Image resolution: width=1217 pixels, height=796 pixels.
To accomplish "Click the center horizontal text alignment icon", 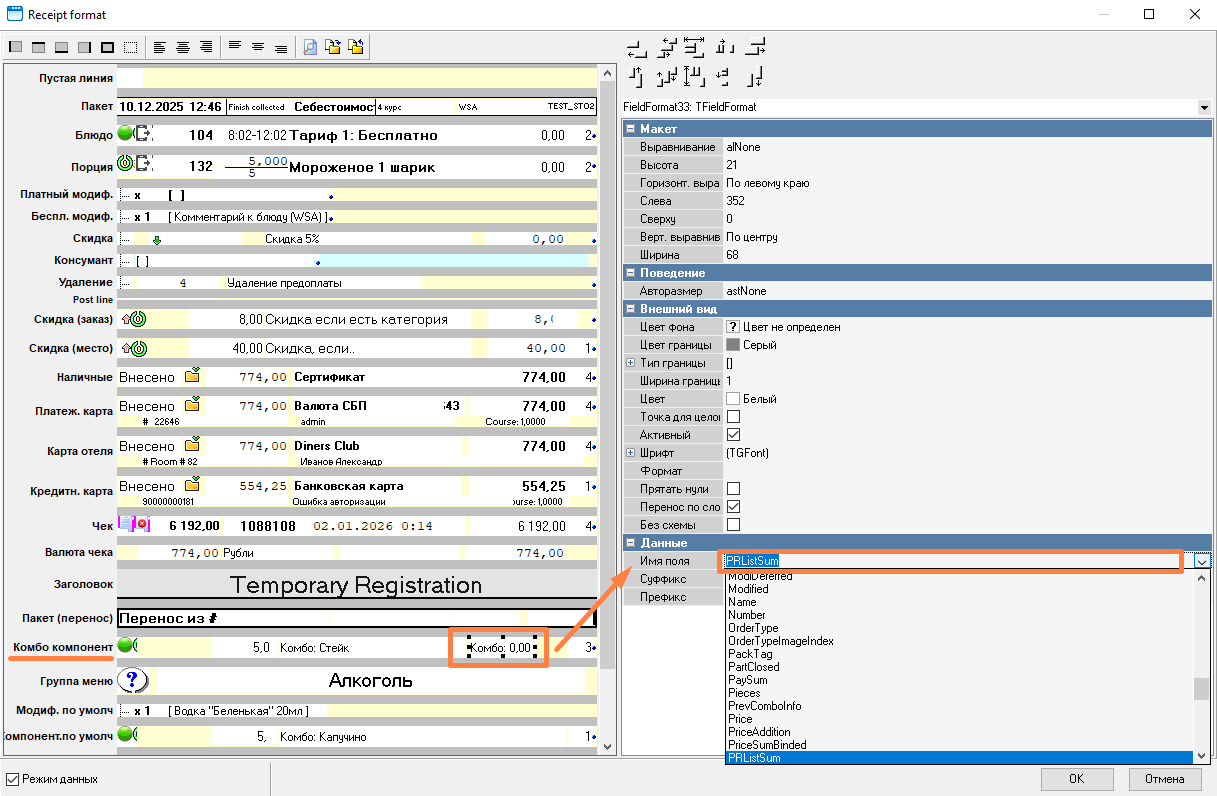I will pyautogui.click(x=182, y=47).
